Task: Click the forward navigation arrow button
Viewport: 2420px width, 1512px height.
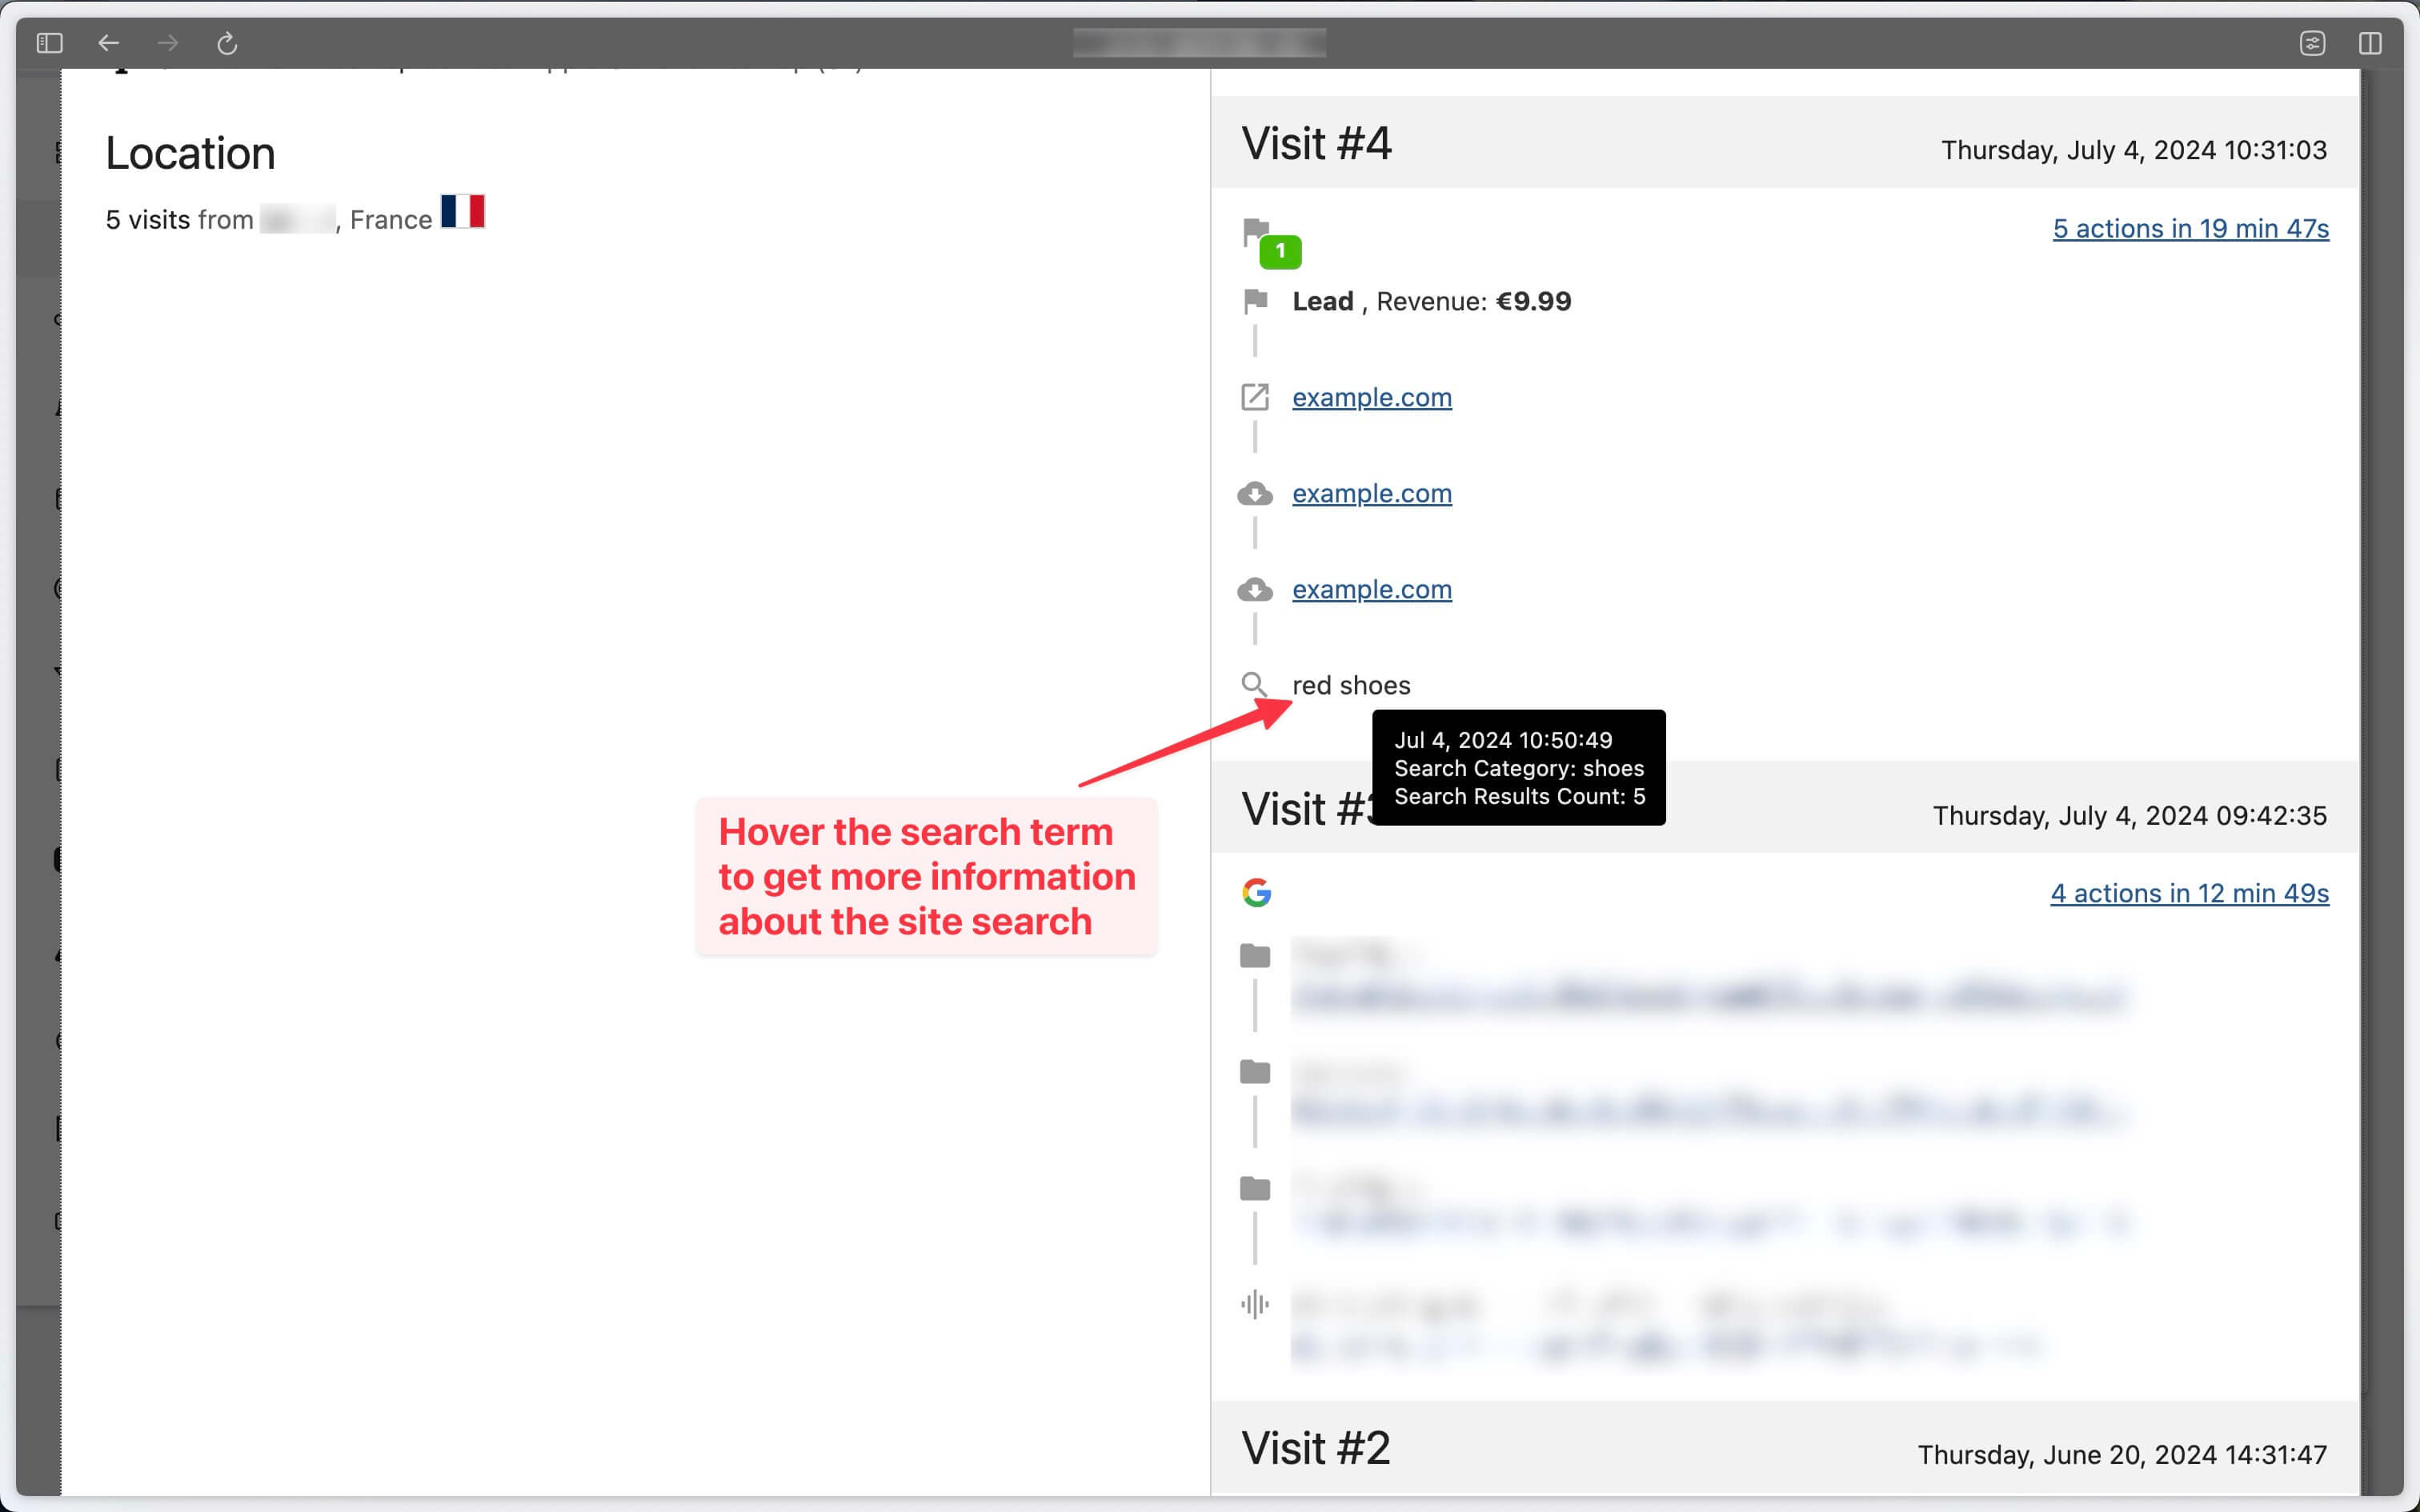Action: click(167, 42)
